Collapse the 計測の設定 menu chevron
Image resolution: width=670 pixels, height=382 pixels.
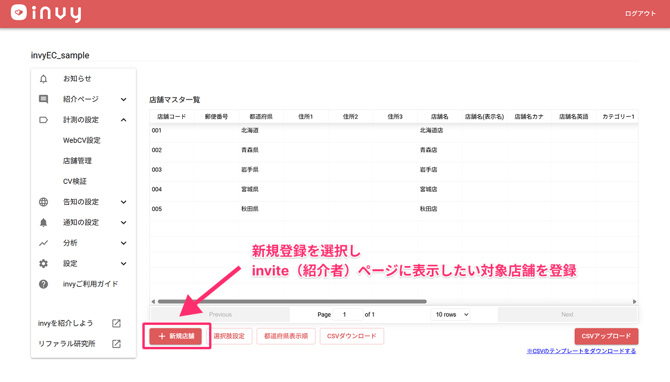click(x=123, y=120)
